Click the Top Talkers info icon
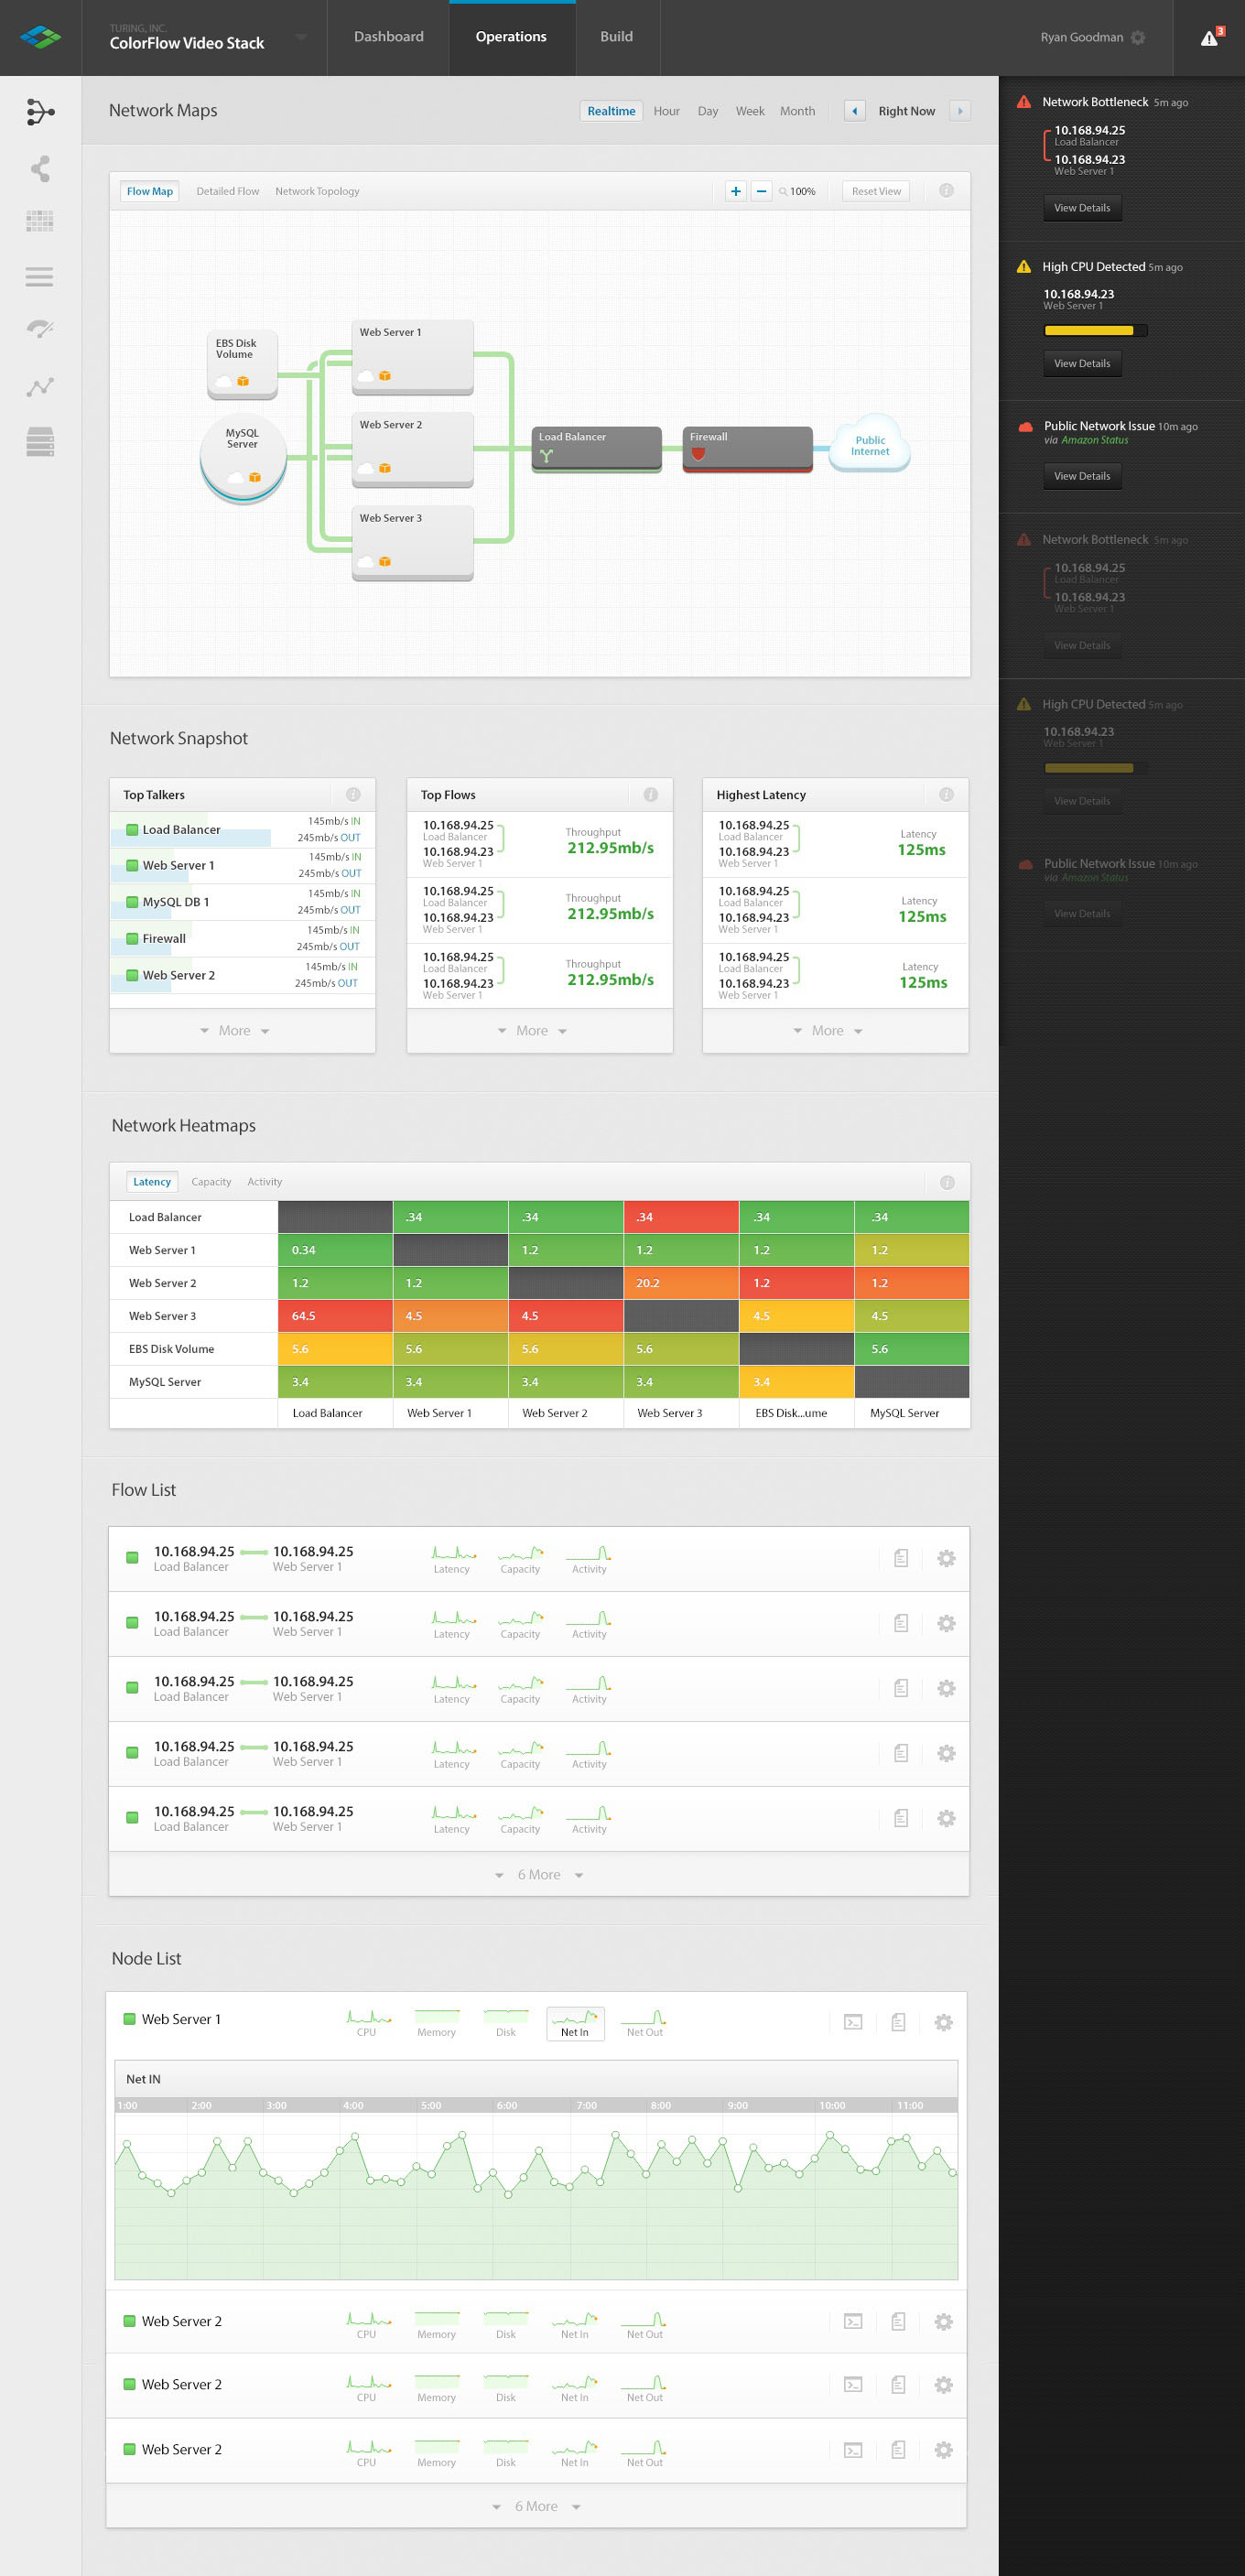 point(353,794)
